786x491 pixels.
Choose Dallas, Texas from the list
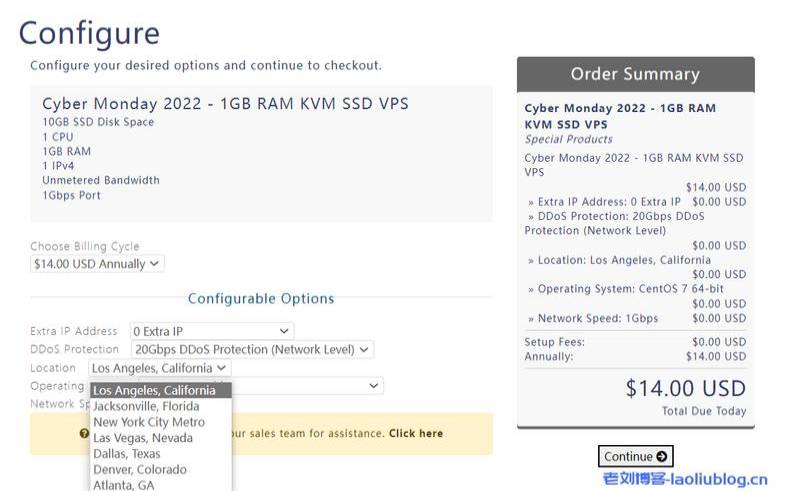pyautogui.click(x=127, y=454)
